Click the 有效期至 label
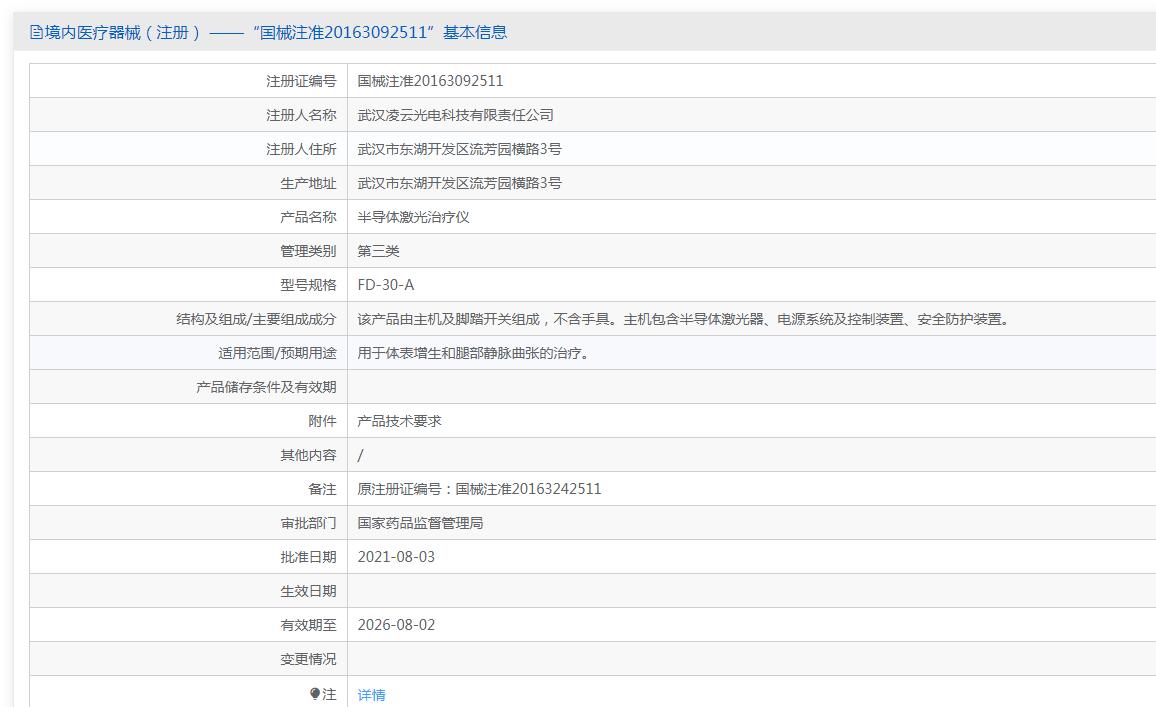 (308, 624)
